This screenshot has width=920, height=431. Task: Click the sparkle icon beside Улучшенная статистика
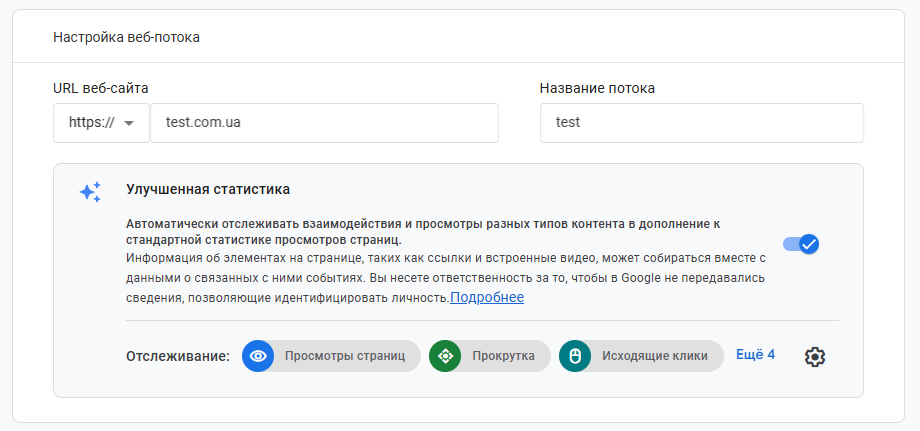coord(90,192)
